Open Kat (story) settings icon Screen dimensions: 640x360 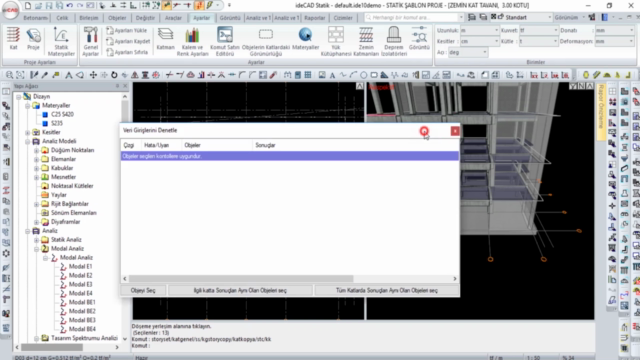[x=13, y=39]
